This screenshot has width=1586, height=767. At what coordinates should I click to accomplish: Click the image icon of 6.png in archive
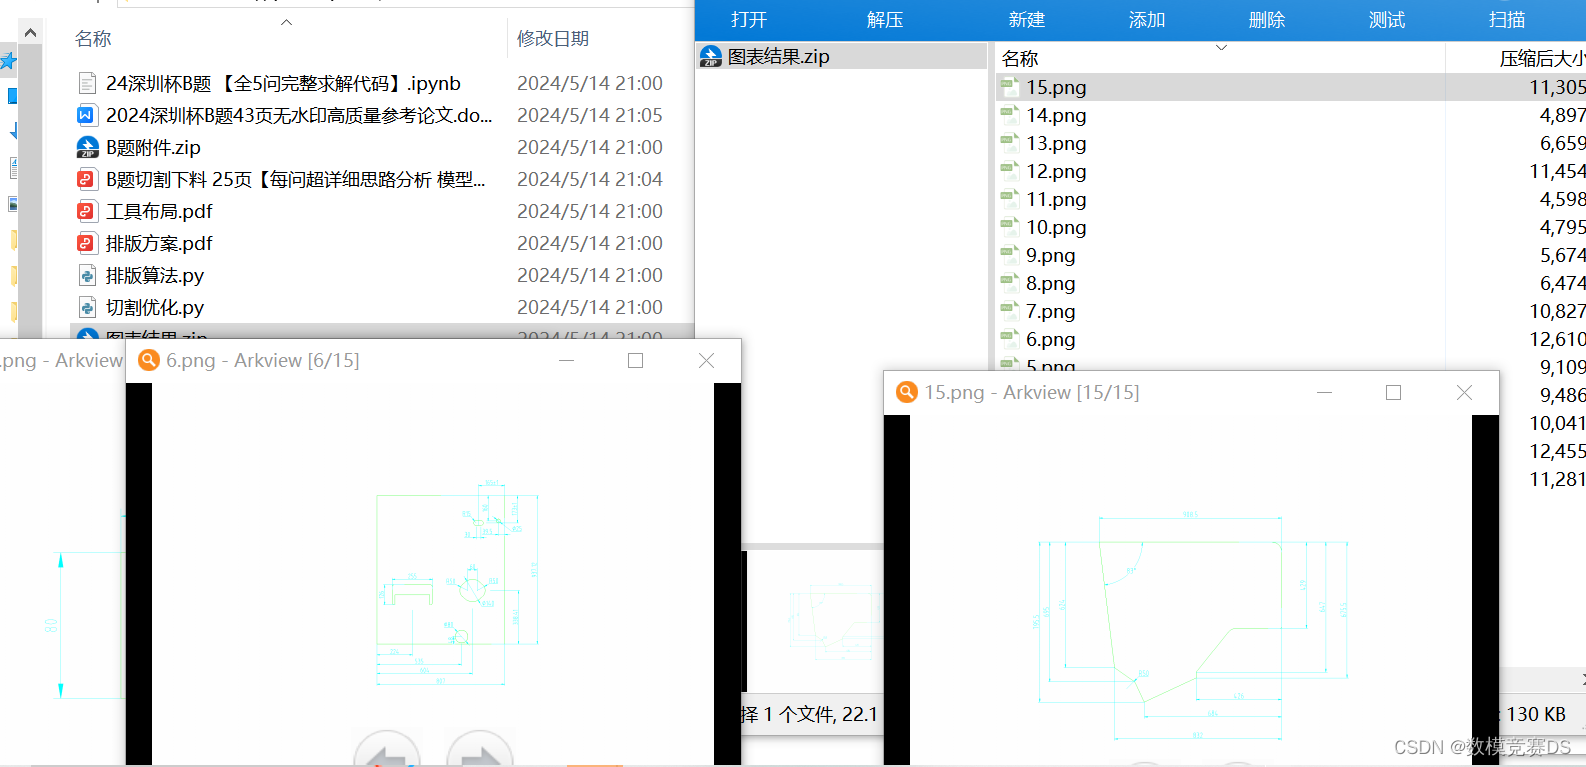tap(1010, 339)
